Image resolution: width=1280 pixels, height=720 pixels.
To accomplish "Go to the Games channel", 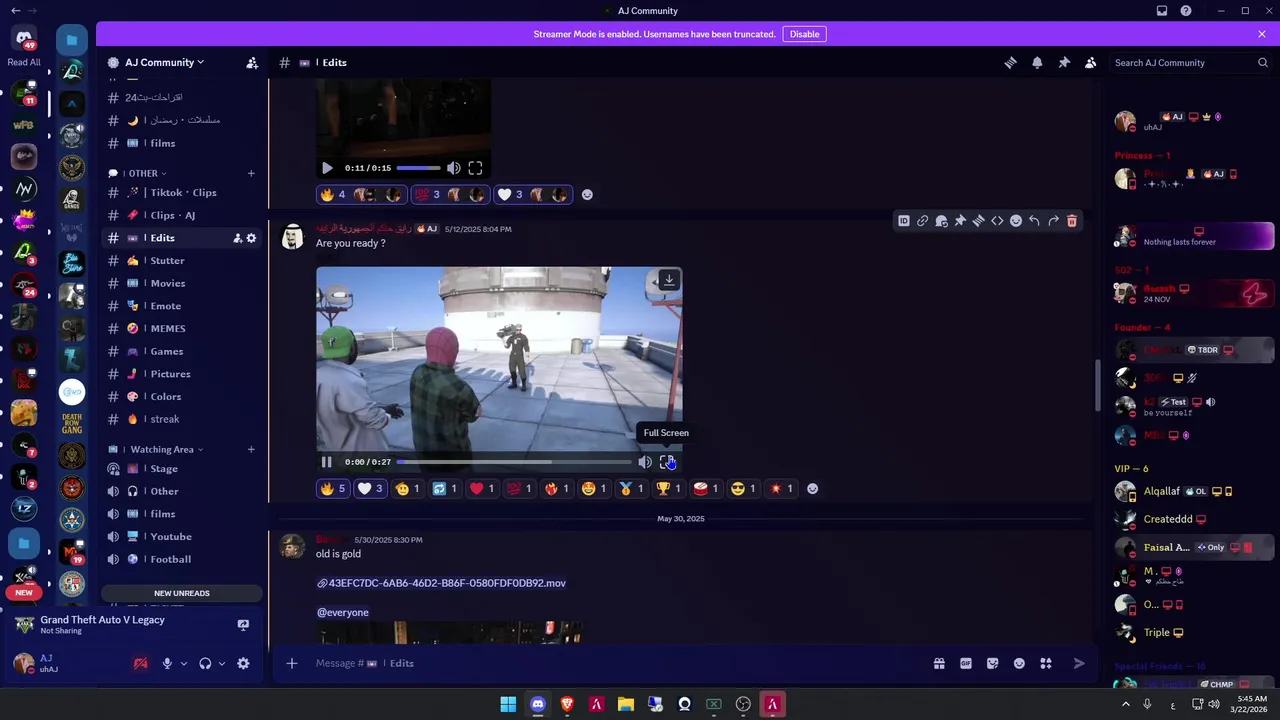I will tap(183, 352).
